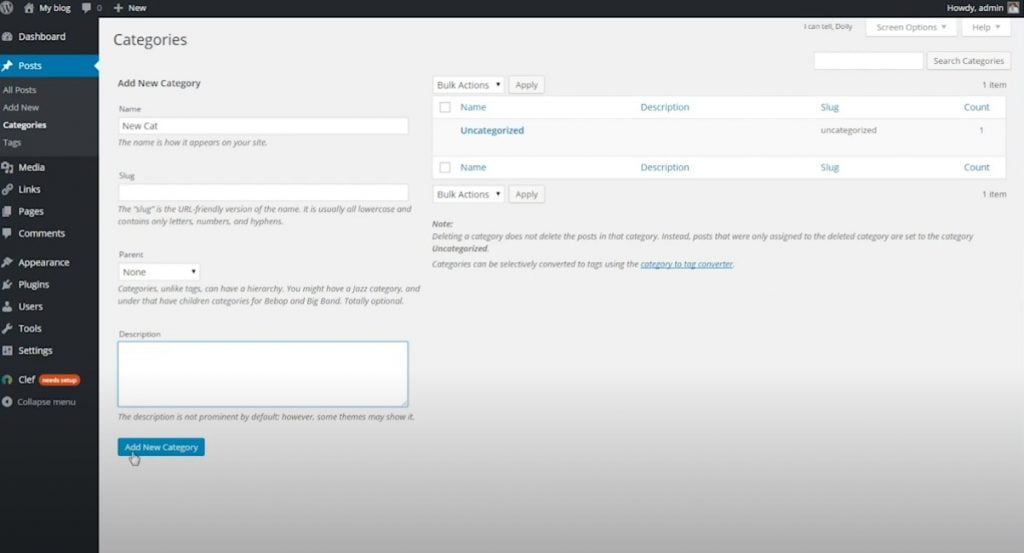The width and height of the screenshot is (1024, 553).
Task: Open the Parent category dropdown
Action: coord(159,272)
